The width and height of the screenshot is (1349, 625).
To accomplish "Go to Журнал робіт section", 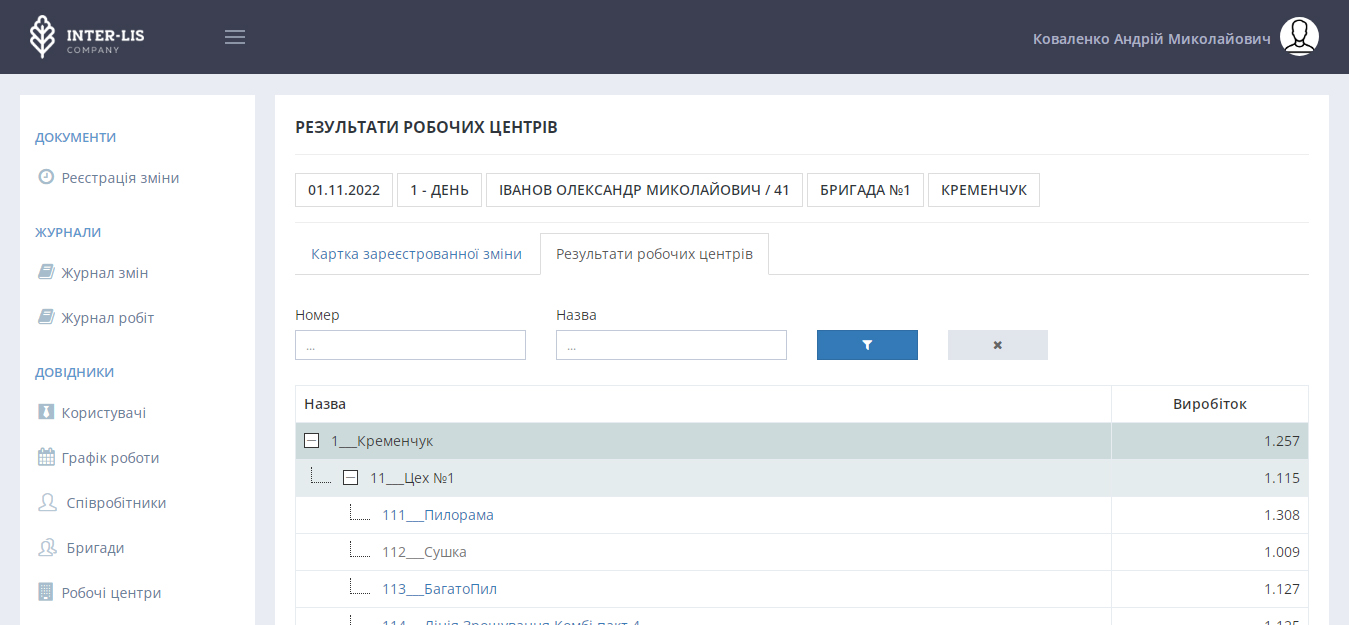I will 108,318.
